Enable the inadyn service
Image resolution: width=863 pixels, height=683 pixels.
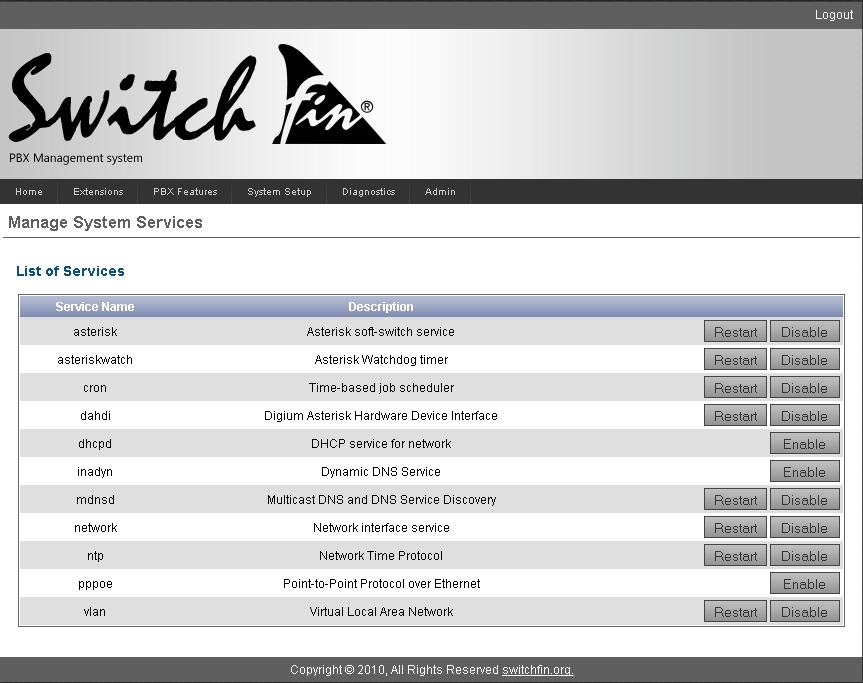[804, 472]
